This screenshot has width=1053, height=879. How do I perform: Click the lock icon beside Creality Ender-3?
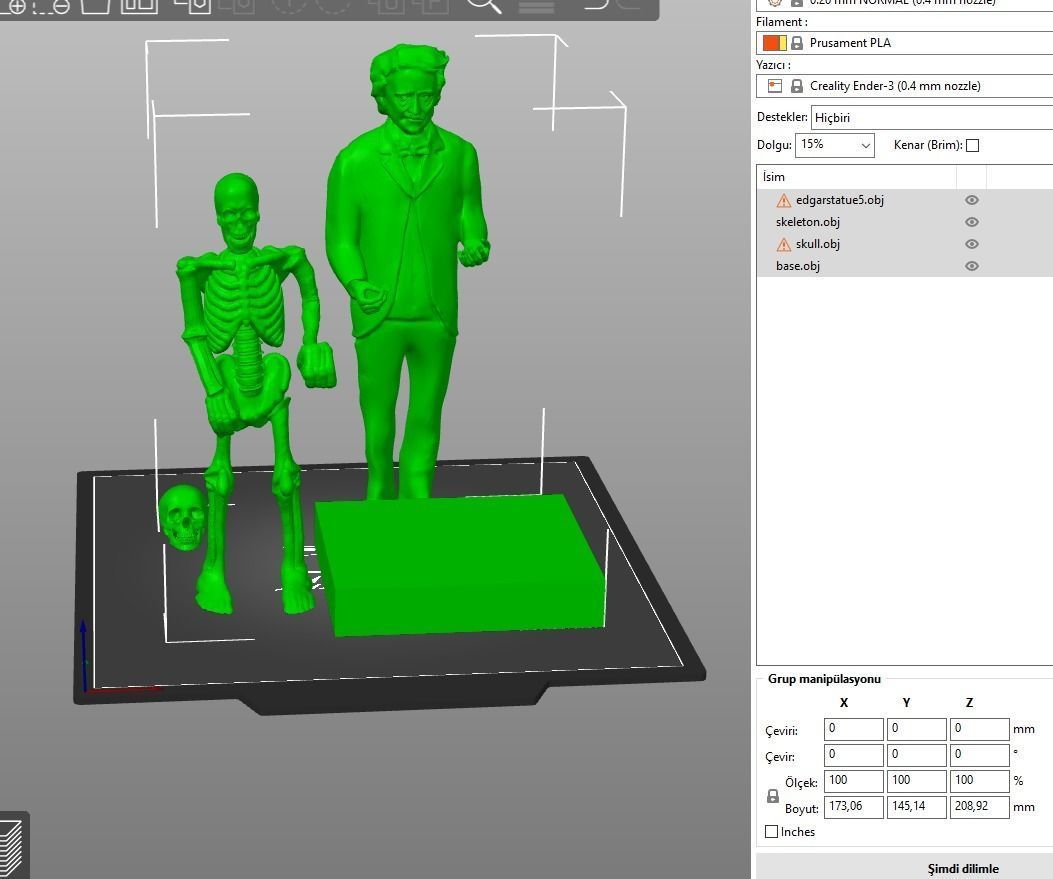[x=796, y=86]
